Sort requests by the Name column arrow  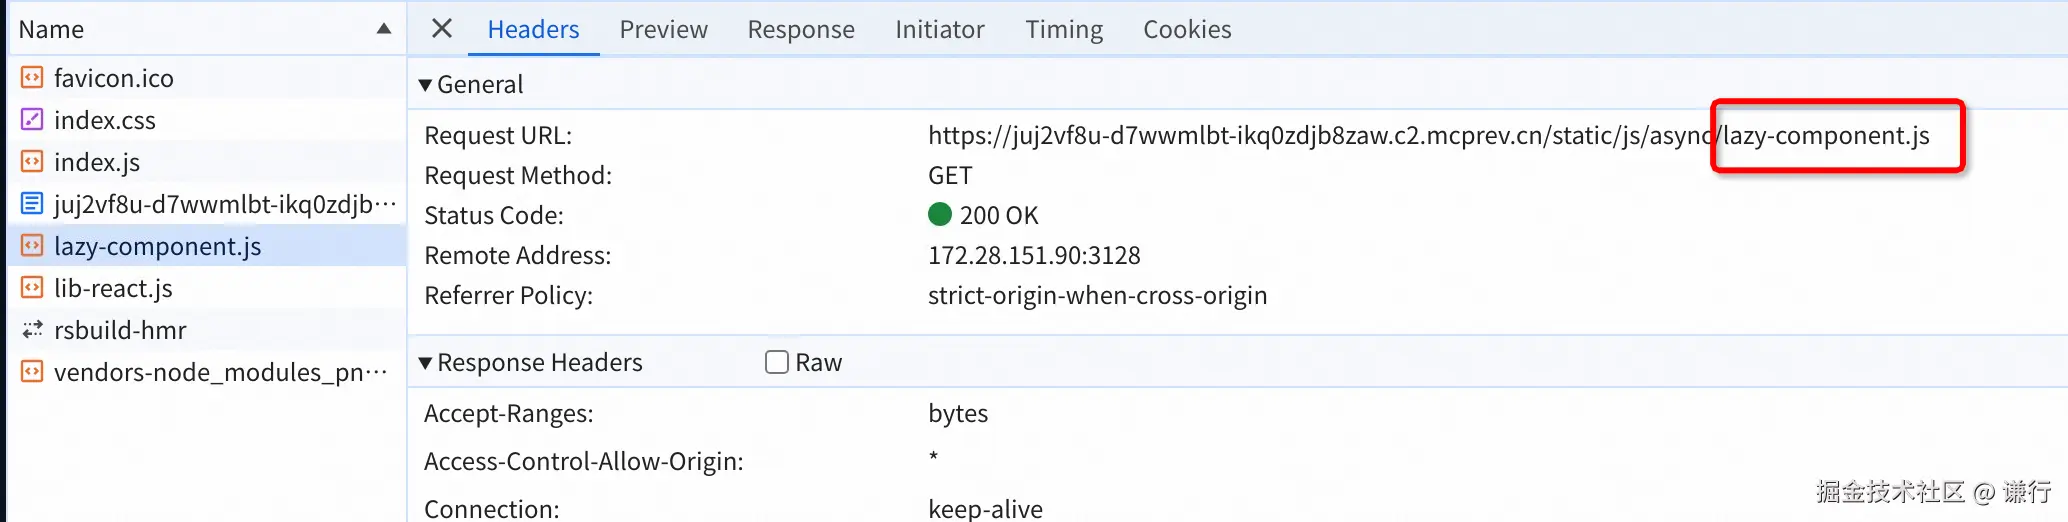click(383, 29)
